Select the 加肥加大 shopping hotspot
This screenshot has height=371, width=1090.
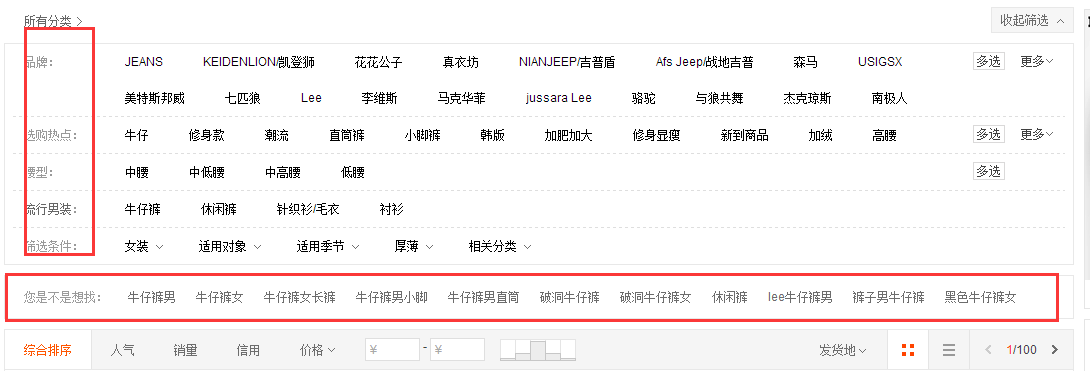tap(569, 135)
